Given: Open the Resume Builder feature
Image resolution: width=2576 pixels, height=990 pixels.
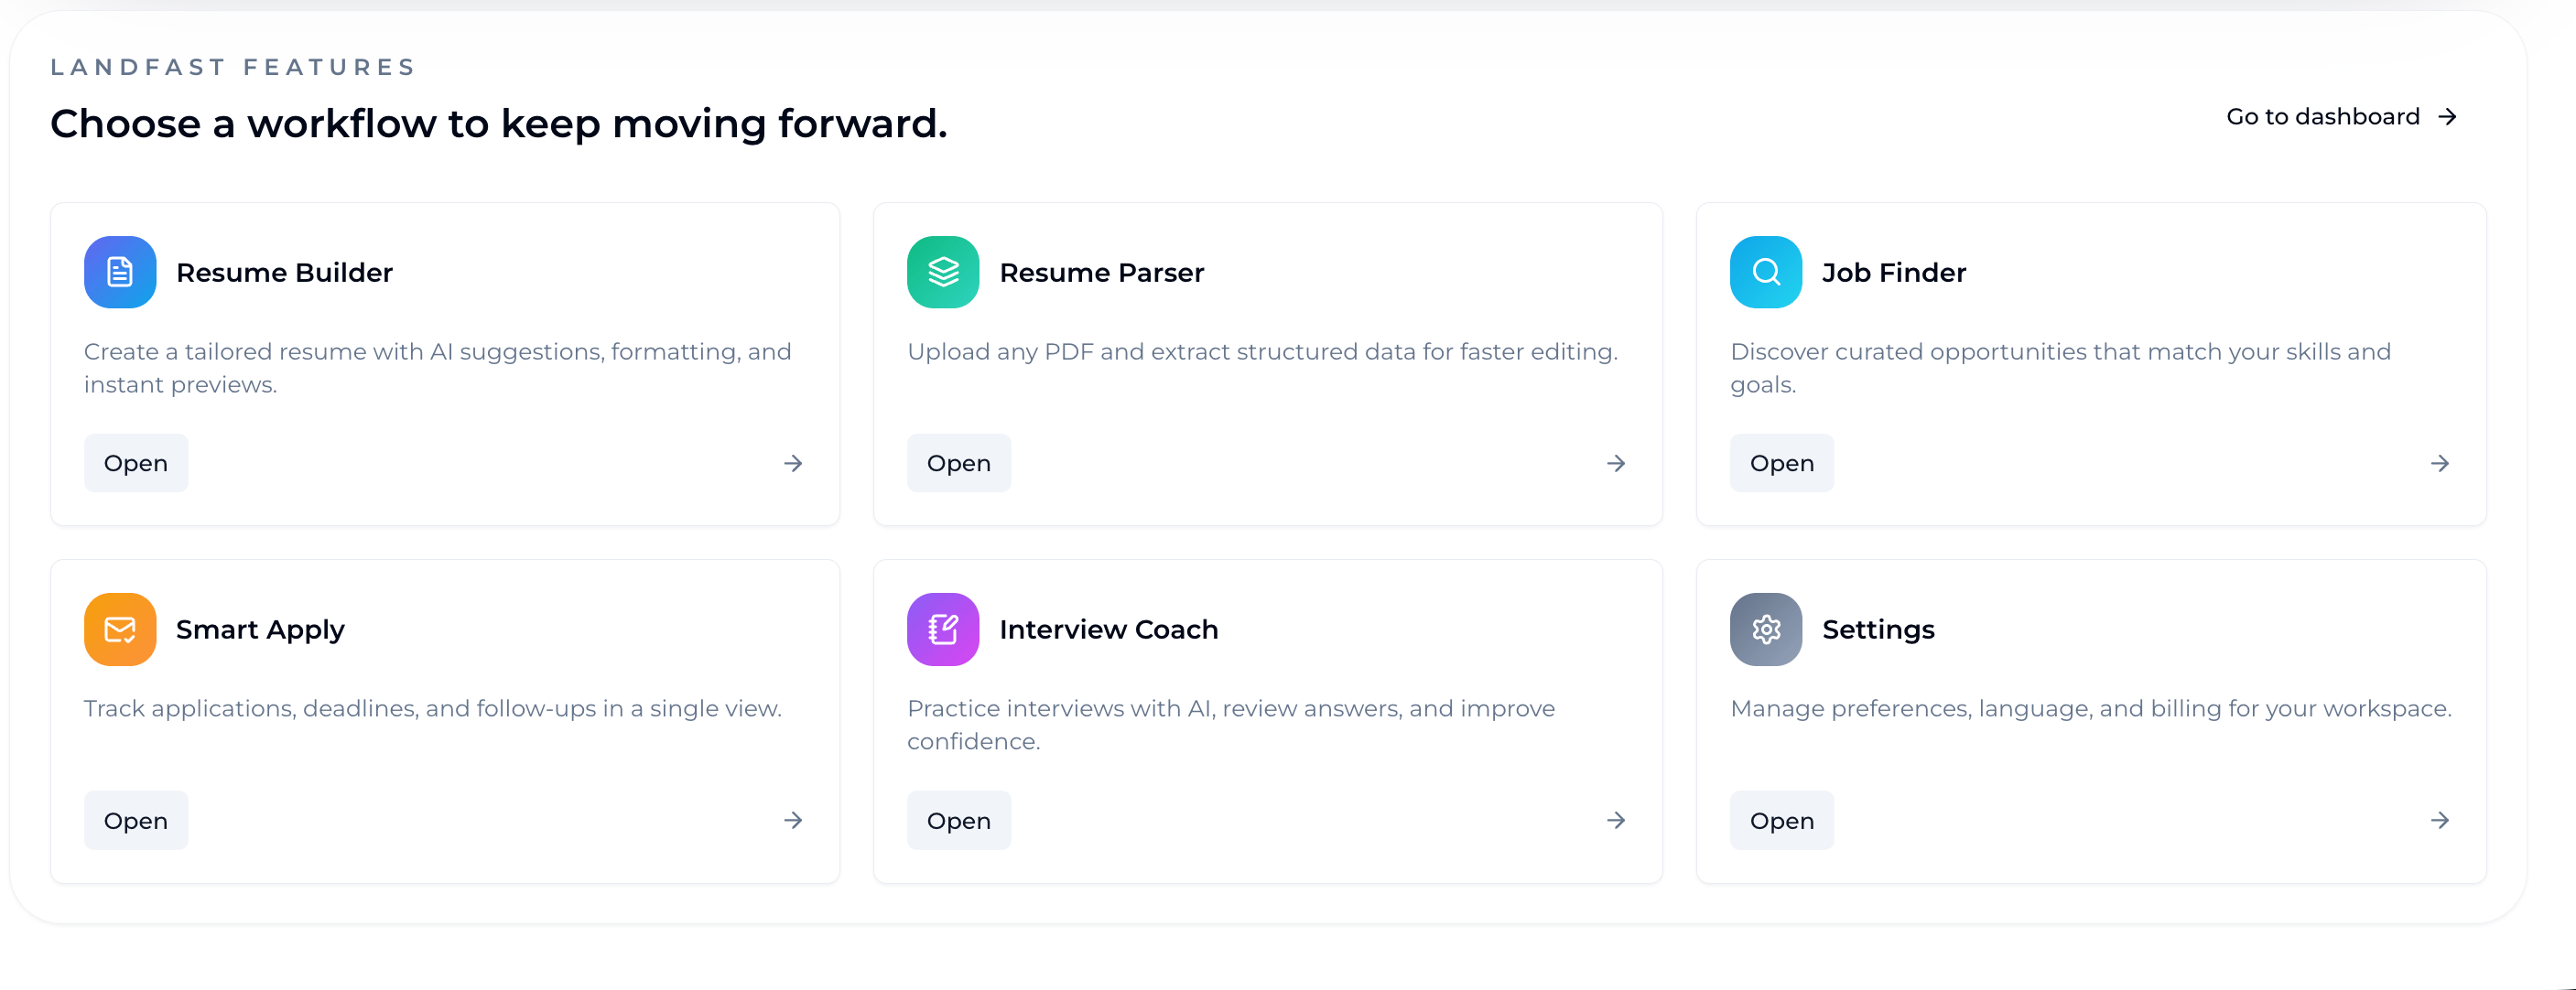Looking at the screenshot, I should [135, 463].
